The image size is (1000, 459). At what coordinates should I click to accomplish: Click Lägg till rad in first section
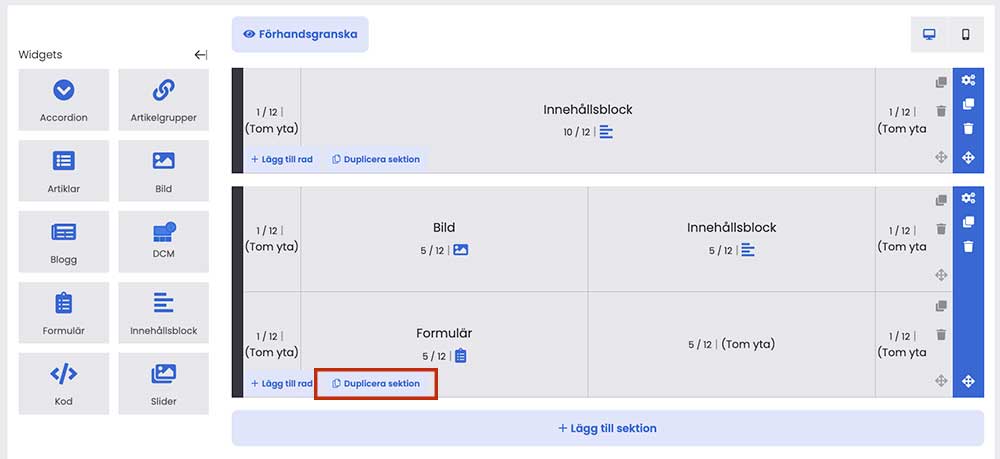282,159
